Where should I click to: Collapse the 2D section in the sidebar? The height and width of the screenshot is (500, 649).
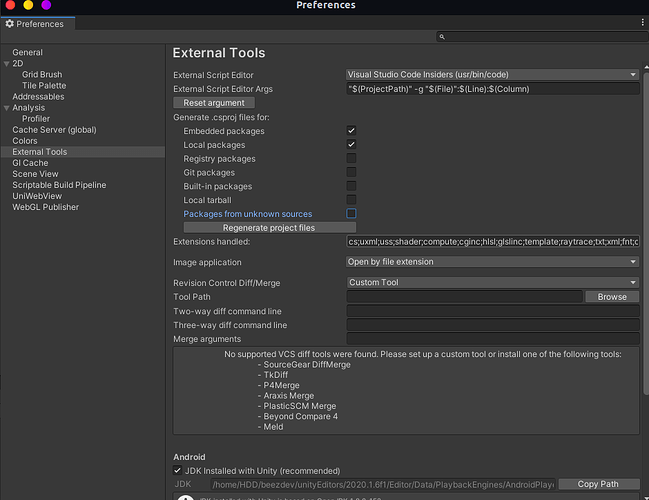click(7, 63)
